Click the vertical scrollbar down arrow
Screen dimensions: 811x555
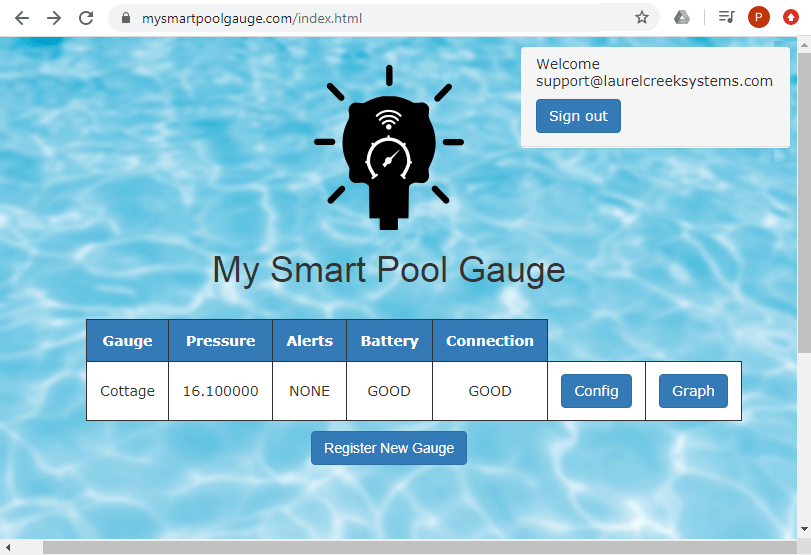point(804,529)
